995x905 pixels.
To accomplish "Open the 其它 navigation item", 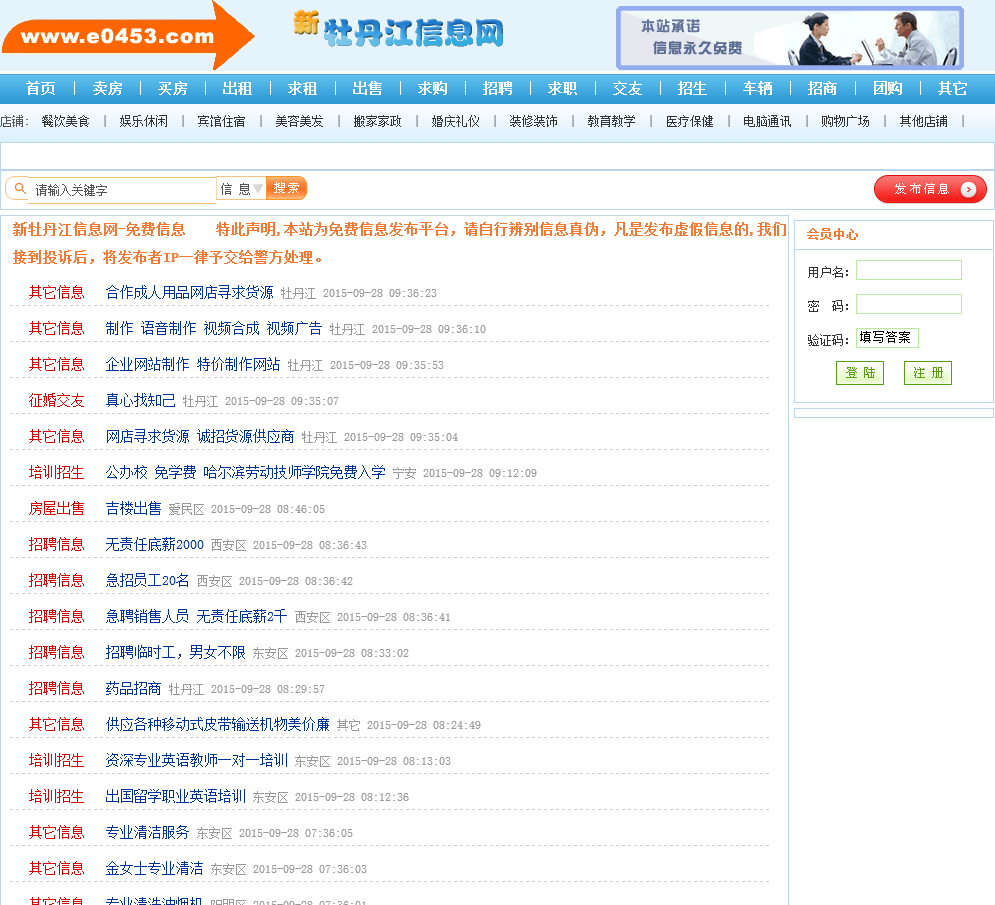I will tap(952, 88).
